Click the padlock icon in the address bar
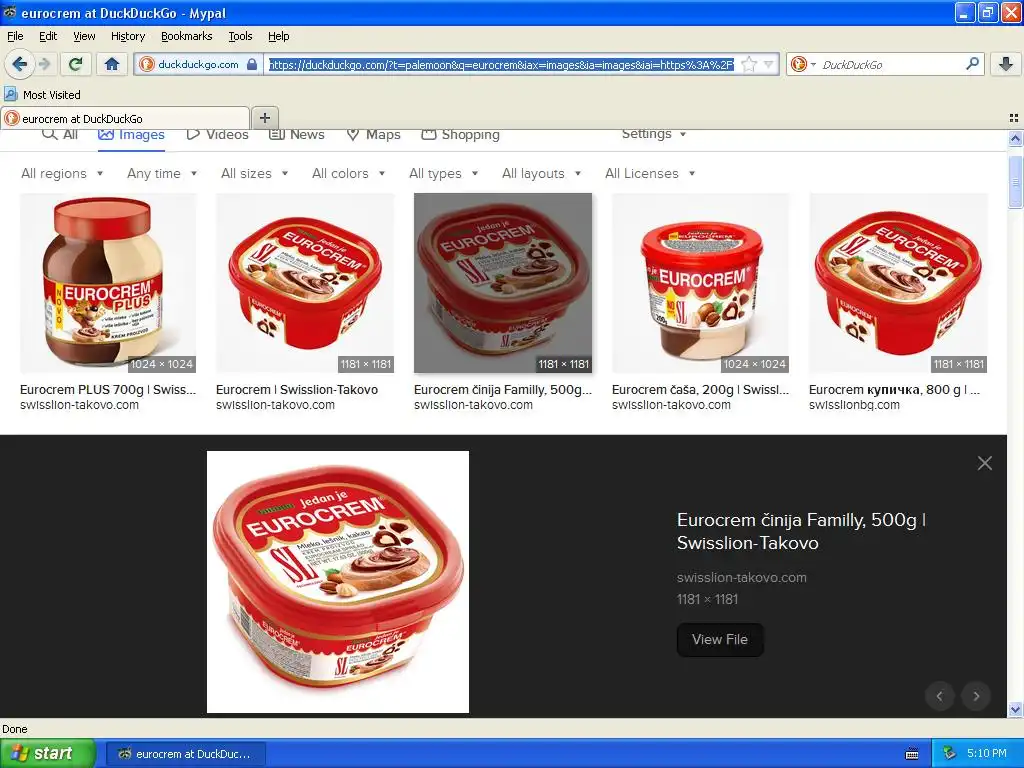This screenshot has height=768, width=1024. (252, 64)
